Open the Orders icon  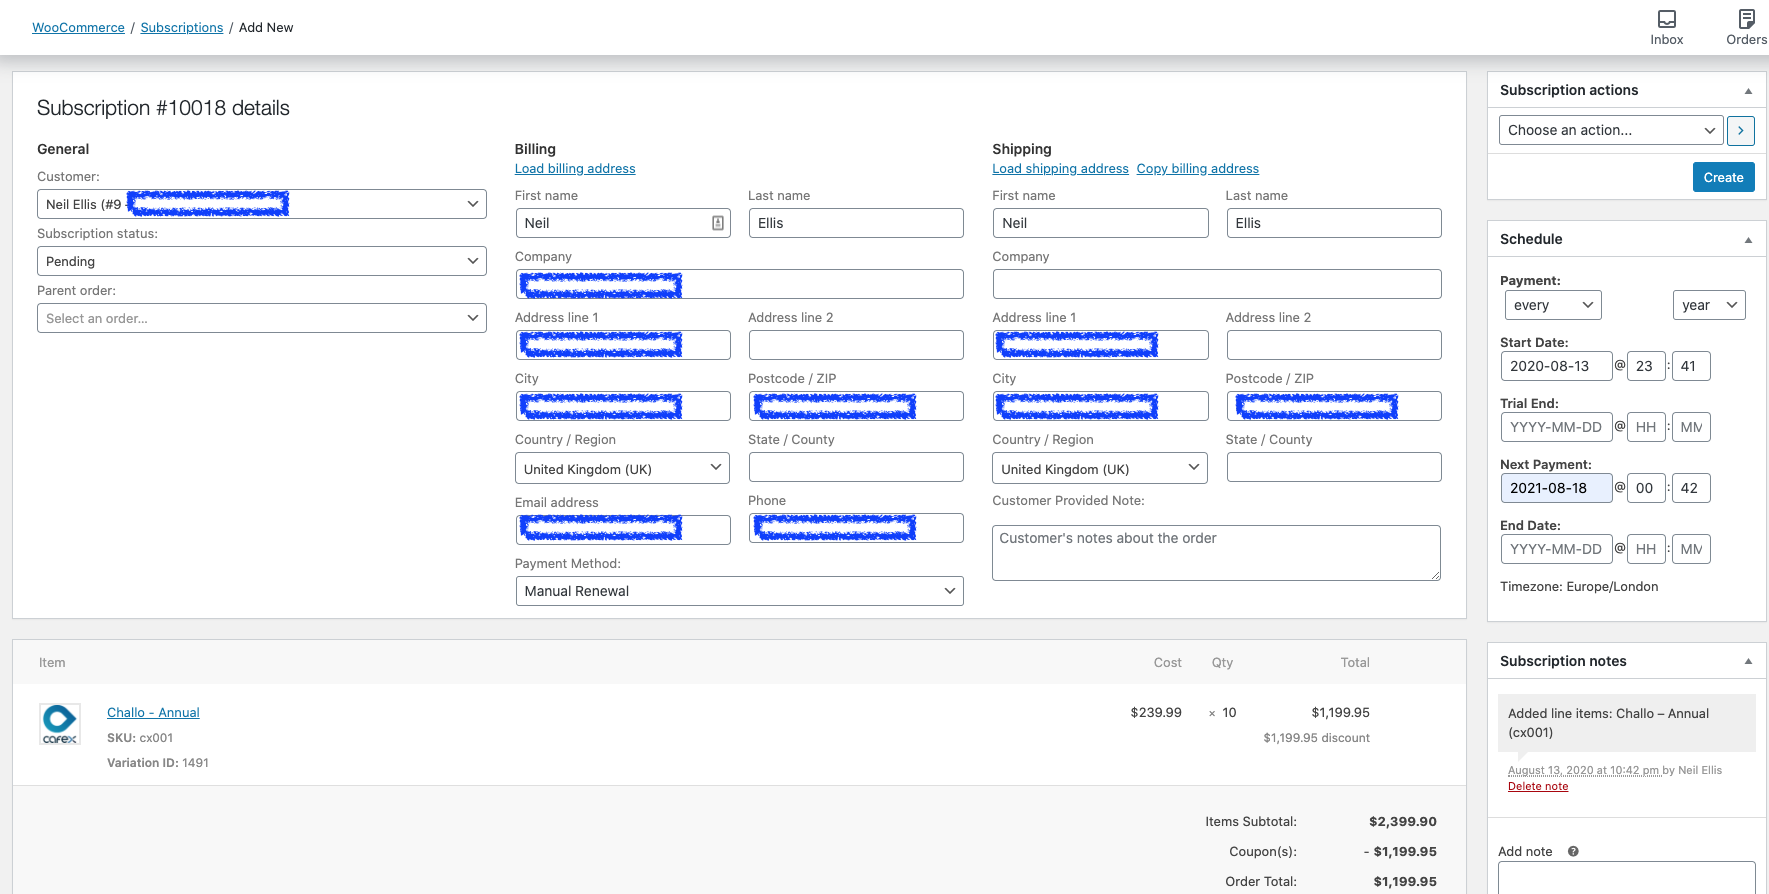click(x=1746, y=27)
